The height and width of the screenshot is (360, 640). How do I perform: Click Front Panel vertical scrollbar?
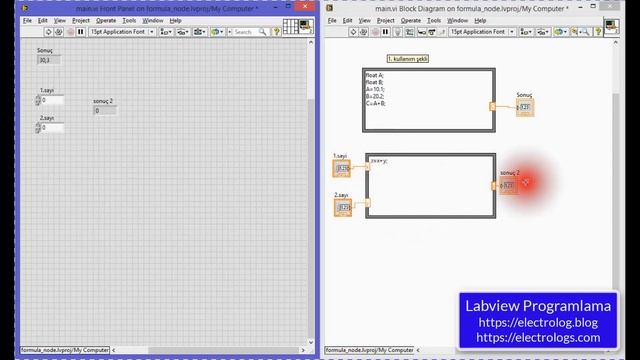point(311,192)
